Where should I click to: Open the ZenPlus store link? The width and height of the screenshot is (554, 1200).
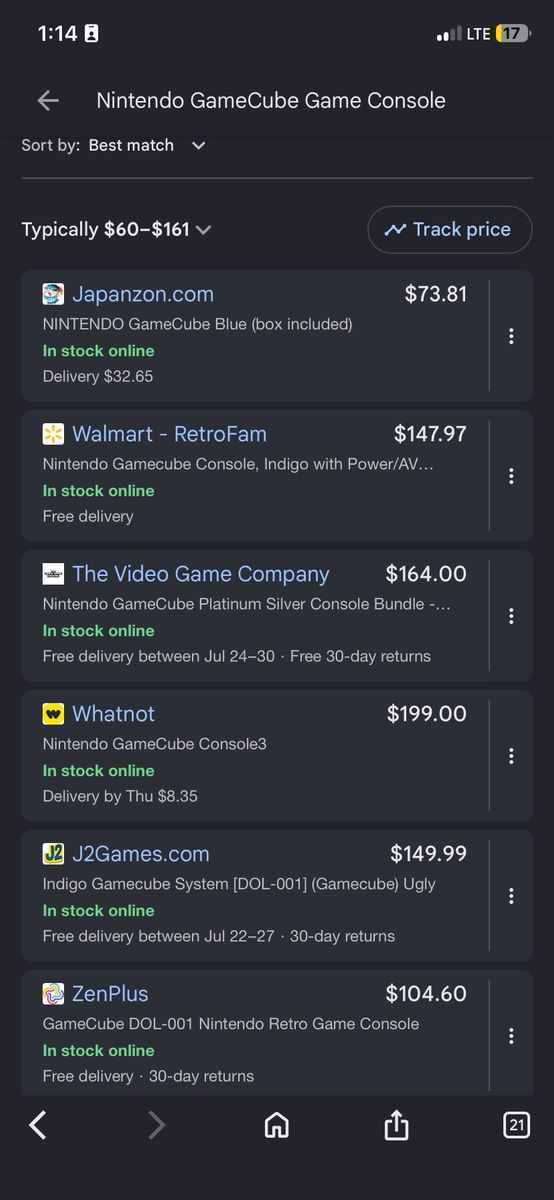[110, 994]
